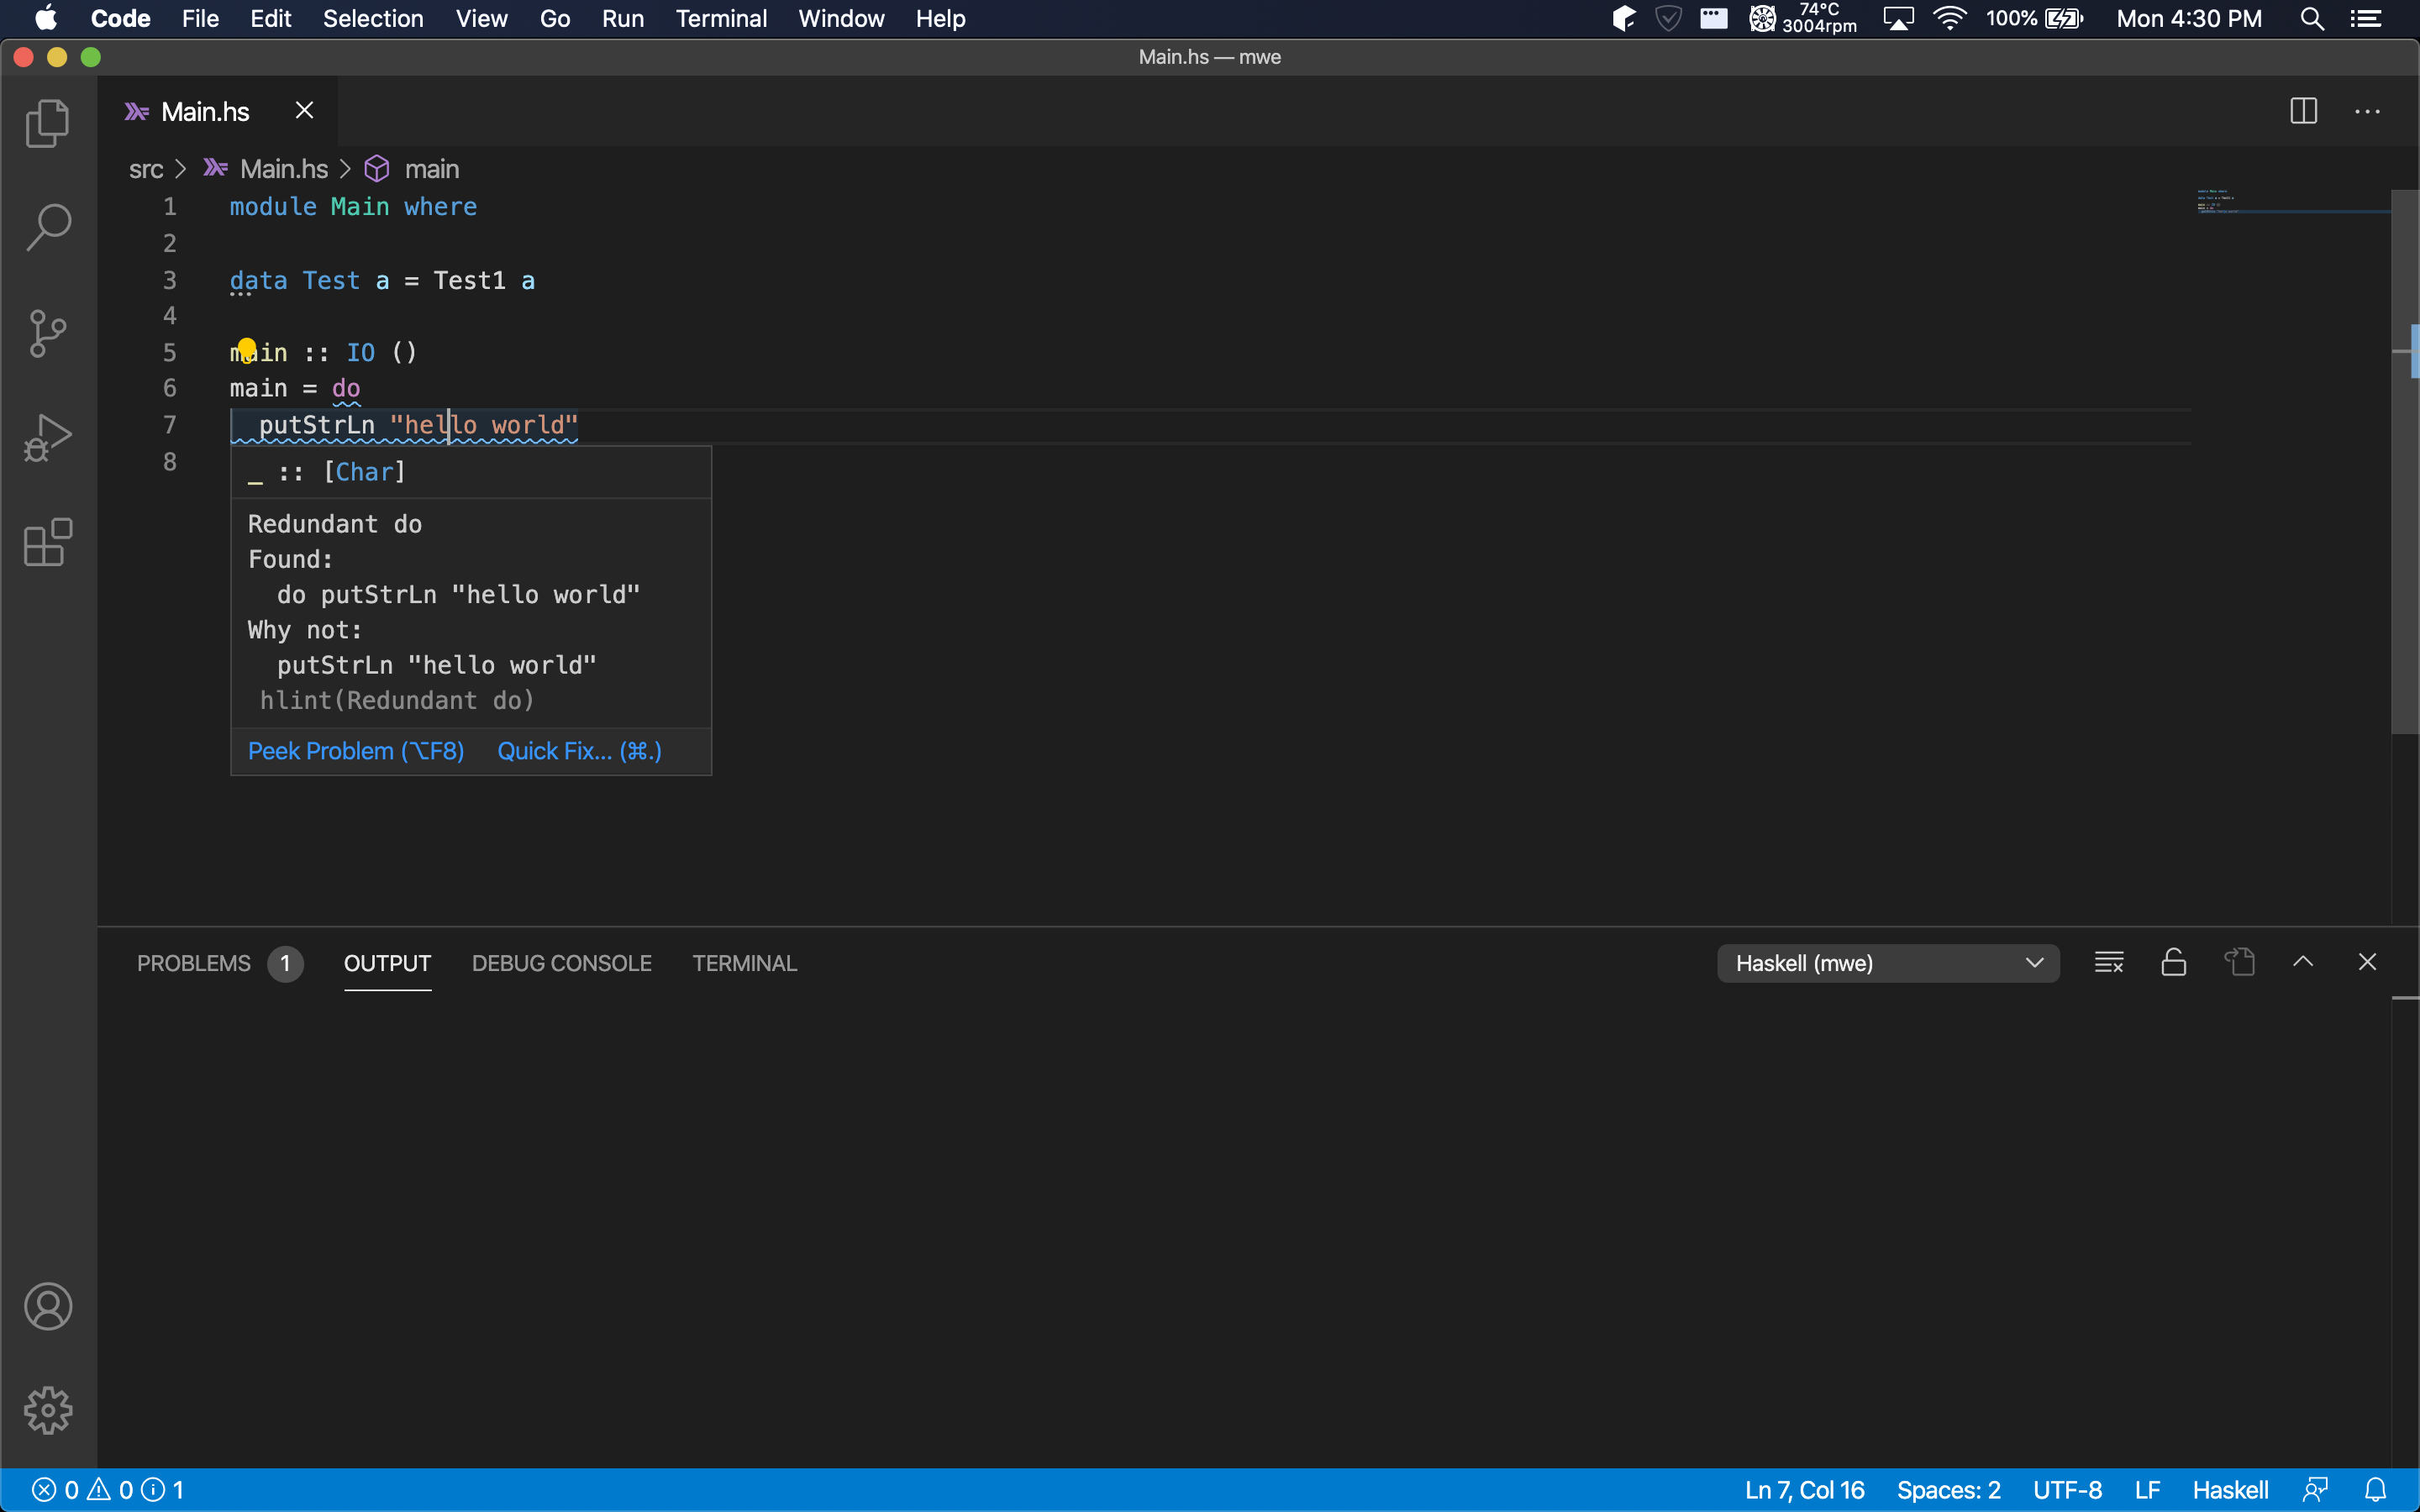Click main symbol in the breadcrumb
The image size is (2420, 1512).
431,169
